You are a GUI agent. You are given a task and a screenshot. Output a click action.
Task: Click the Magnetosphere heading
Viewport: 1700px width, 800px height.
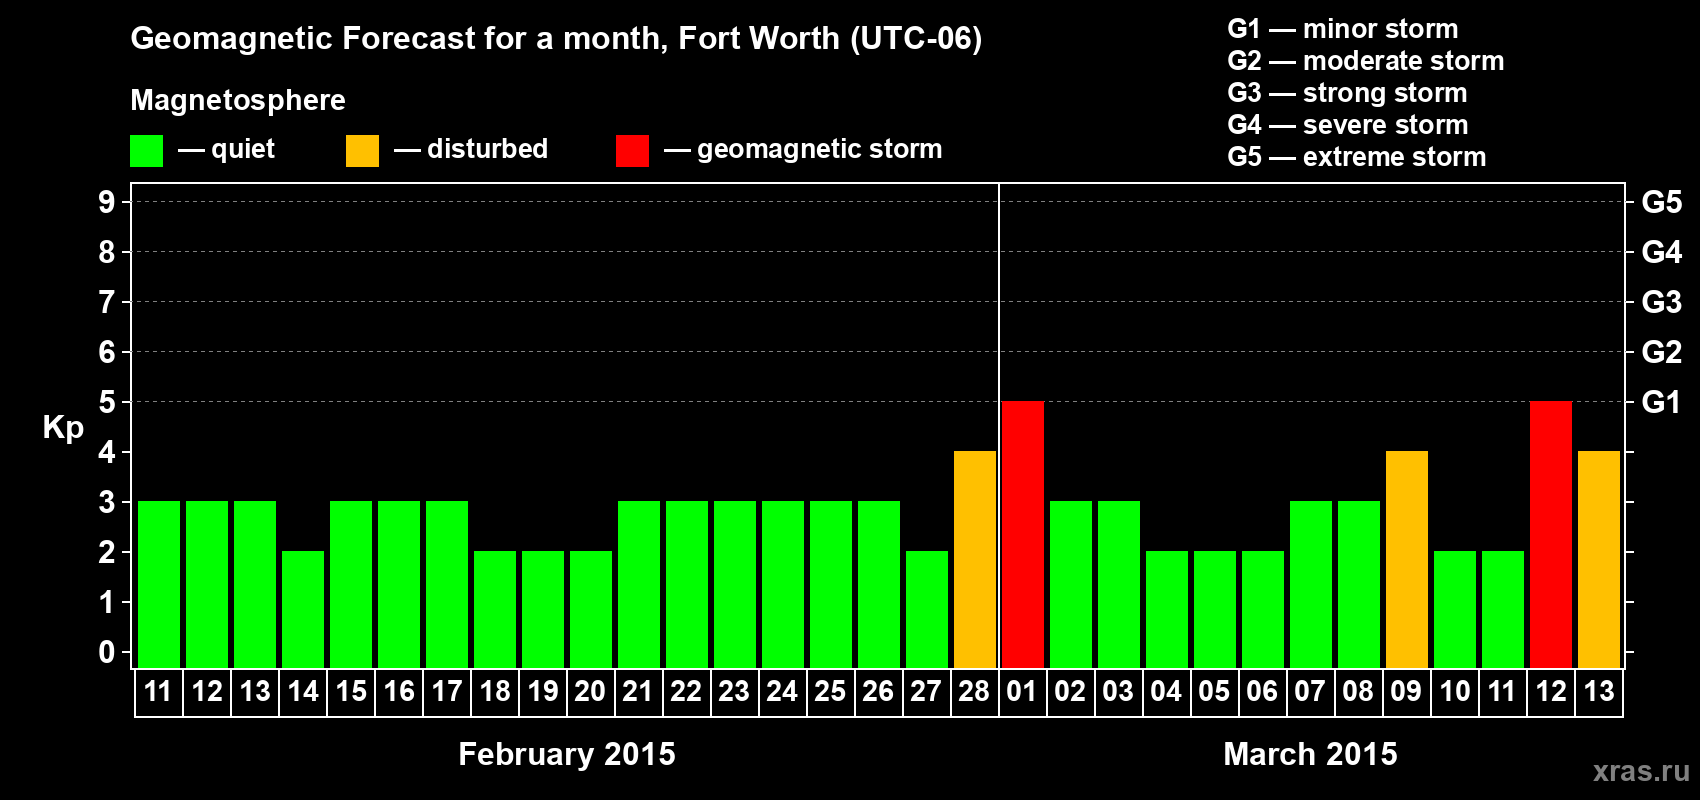[x=238, y=101]
